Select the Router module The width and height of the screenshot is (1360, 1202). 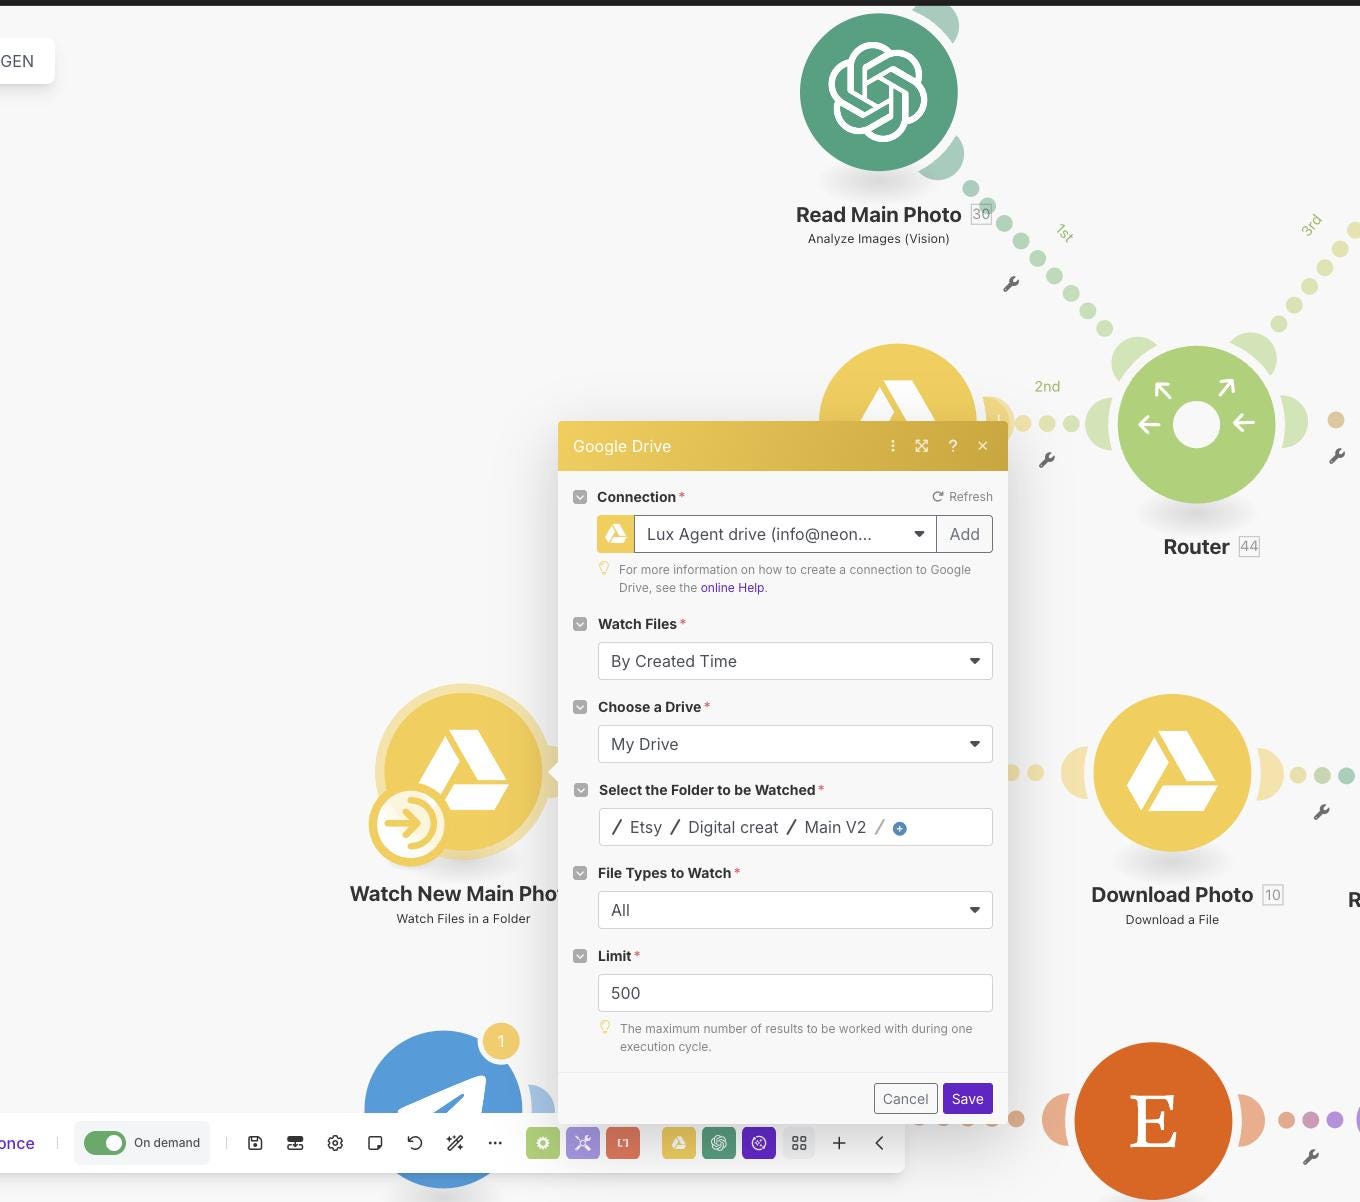1196,424
